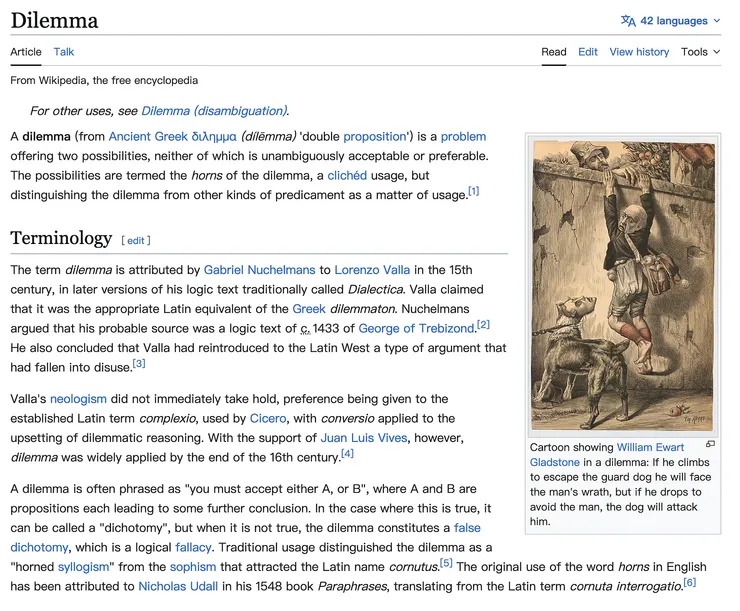Screen dimensions: 740x611
Task: Click 'From Wikipedia, the free encyclopedia' tagline
Action: (104, 81)
